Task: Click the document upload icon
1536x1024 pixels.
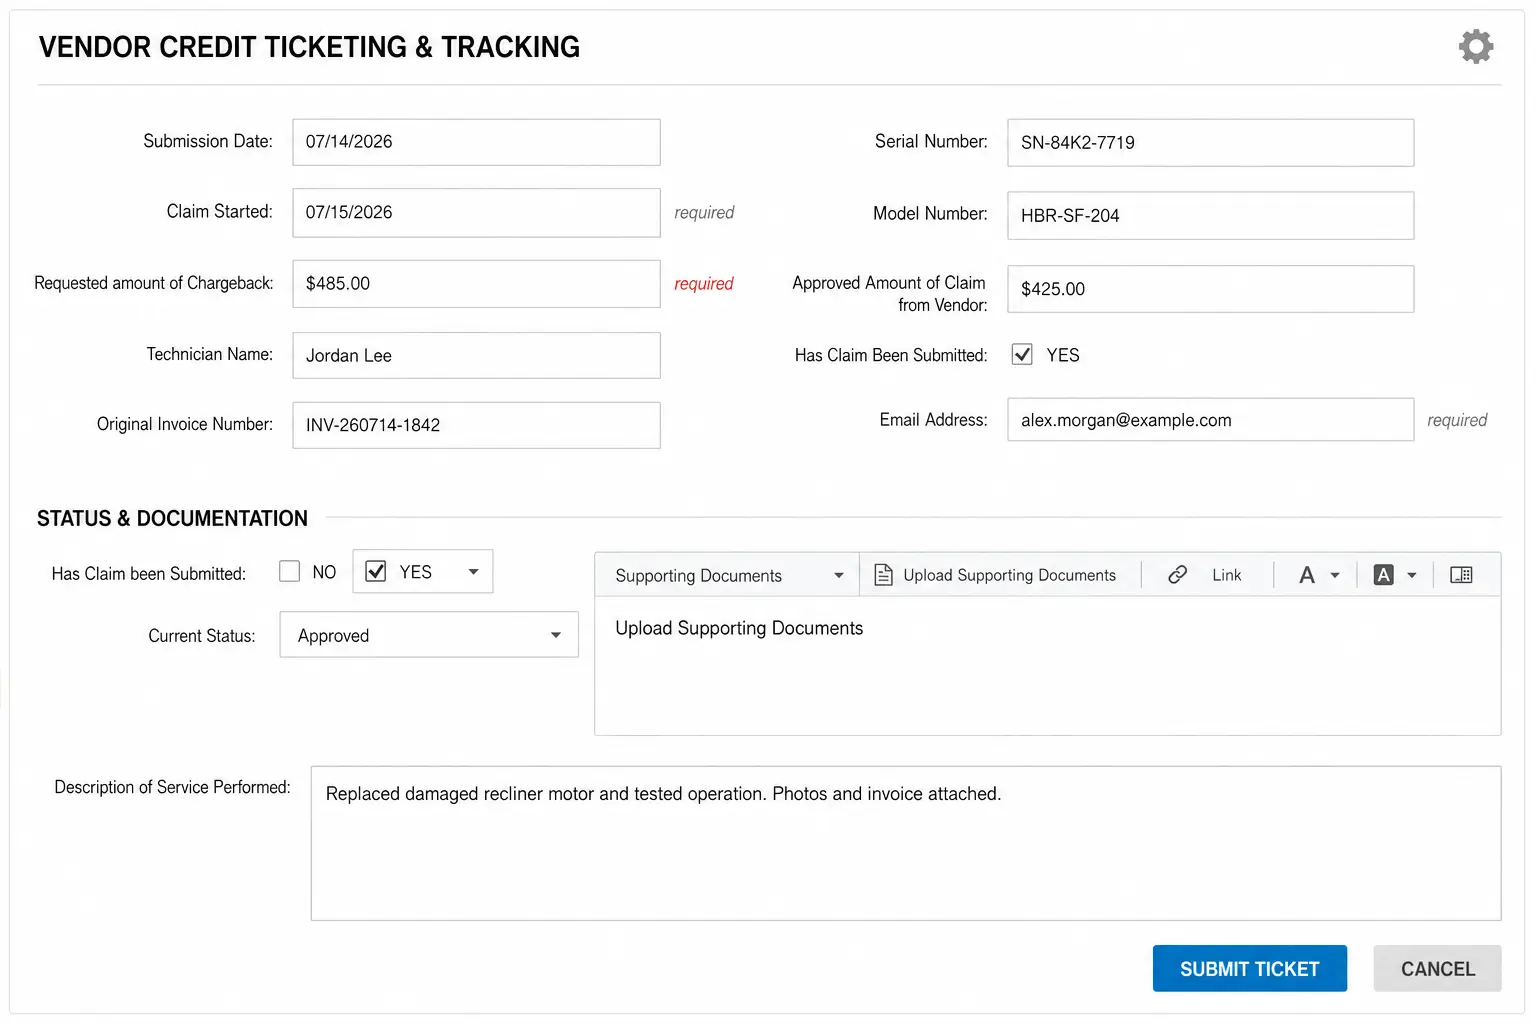Action: click(x=883, y=575)
